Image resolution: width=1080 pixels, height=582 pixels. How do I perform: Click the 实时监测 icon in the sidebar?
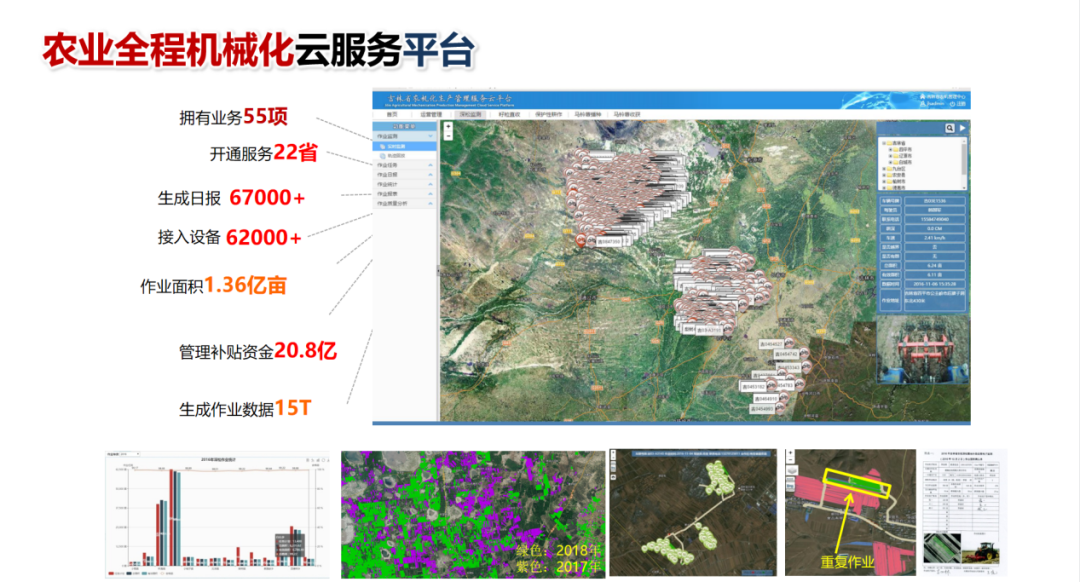click(382, 146)
